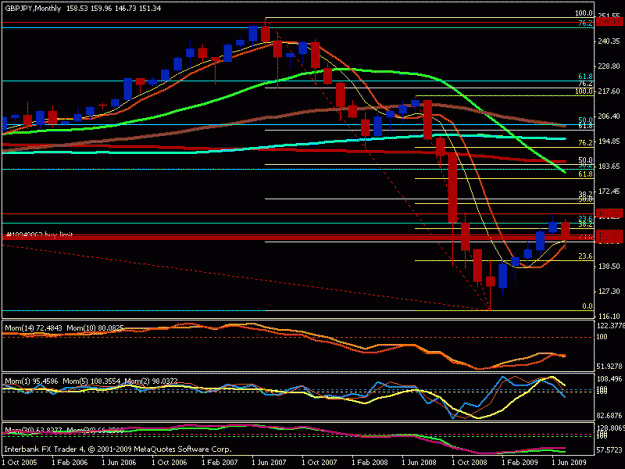Select the cyan 61.8 Fibonacci label below 228.80

click(586, 76)
